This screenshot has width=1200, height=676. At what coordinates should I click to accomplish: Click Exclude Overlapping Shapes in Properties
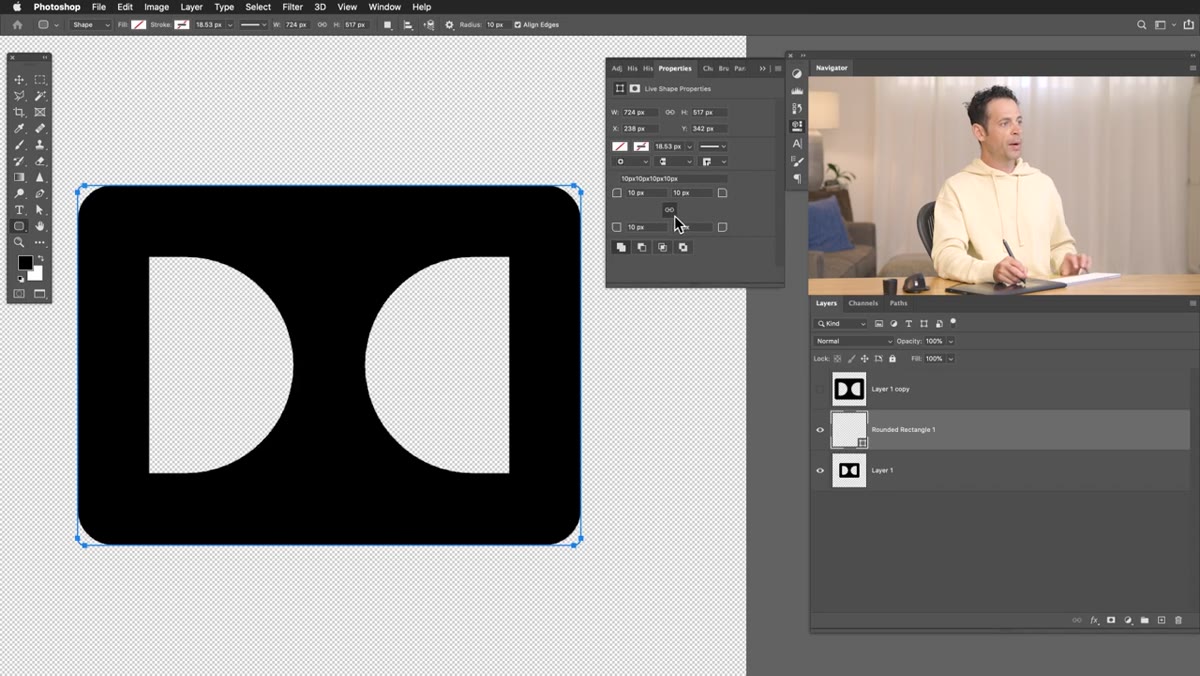coord(683,247)
